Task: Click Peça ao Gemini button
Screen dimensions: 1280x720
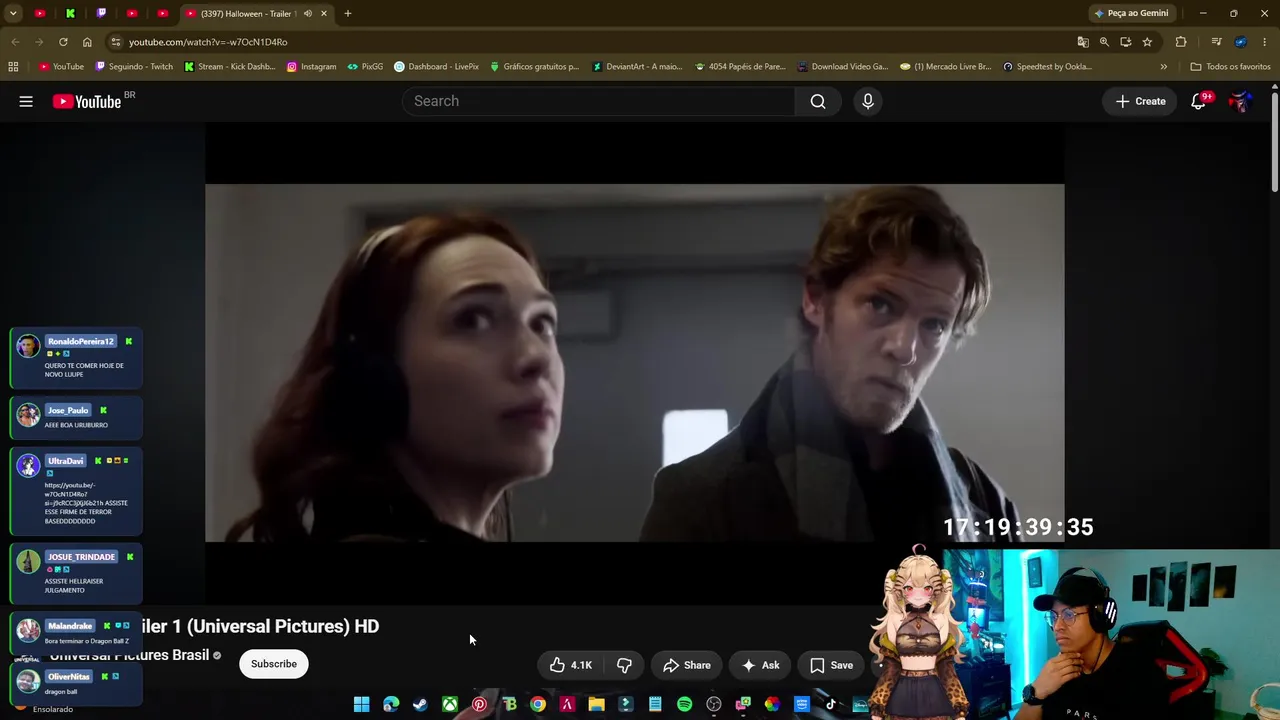Action: tap(1131, 14)
